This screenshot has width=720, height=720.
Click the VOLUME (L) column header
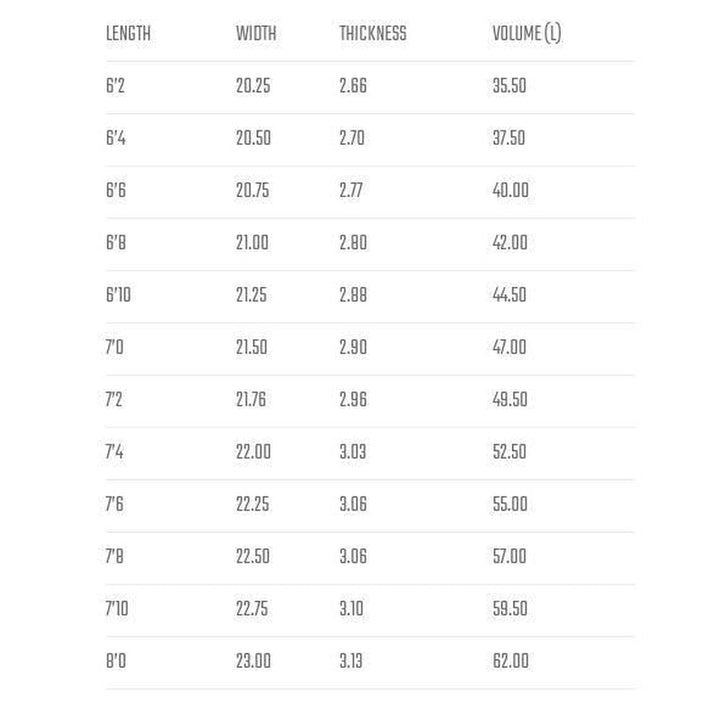(x=526, y=34)
